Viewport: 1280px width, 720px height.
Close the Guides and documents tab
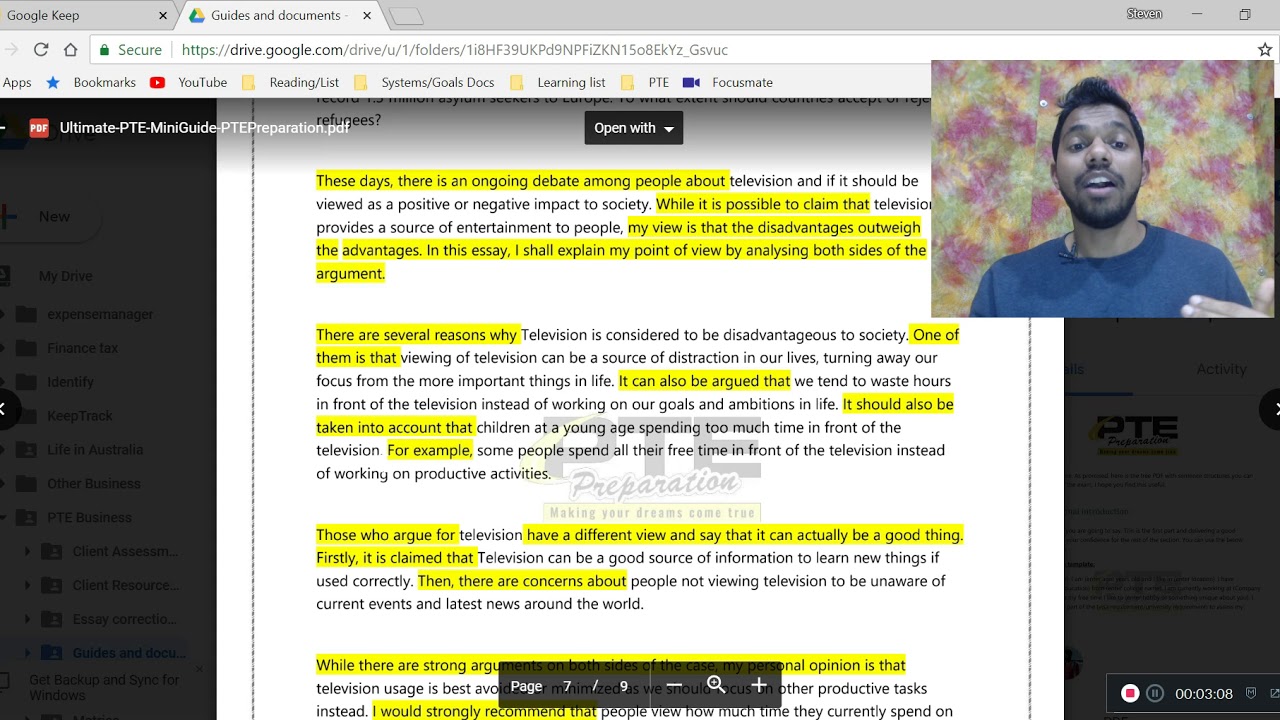tap(367, 15)
